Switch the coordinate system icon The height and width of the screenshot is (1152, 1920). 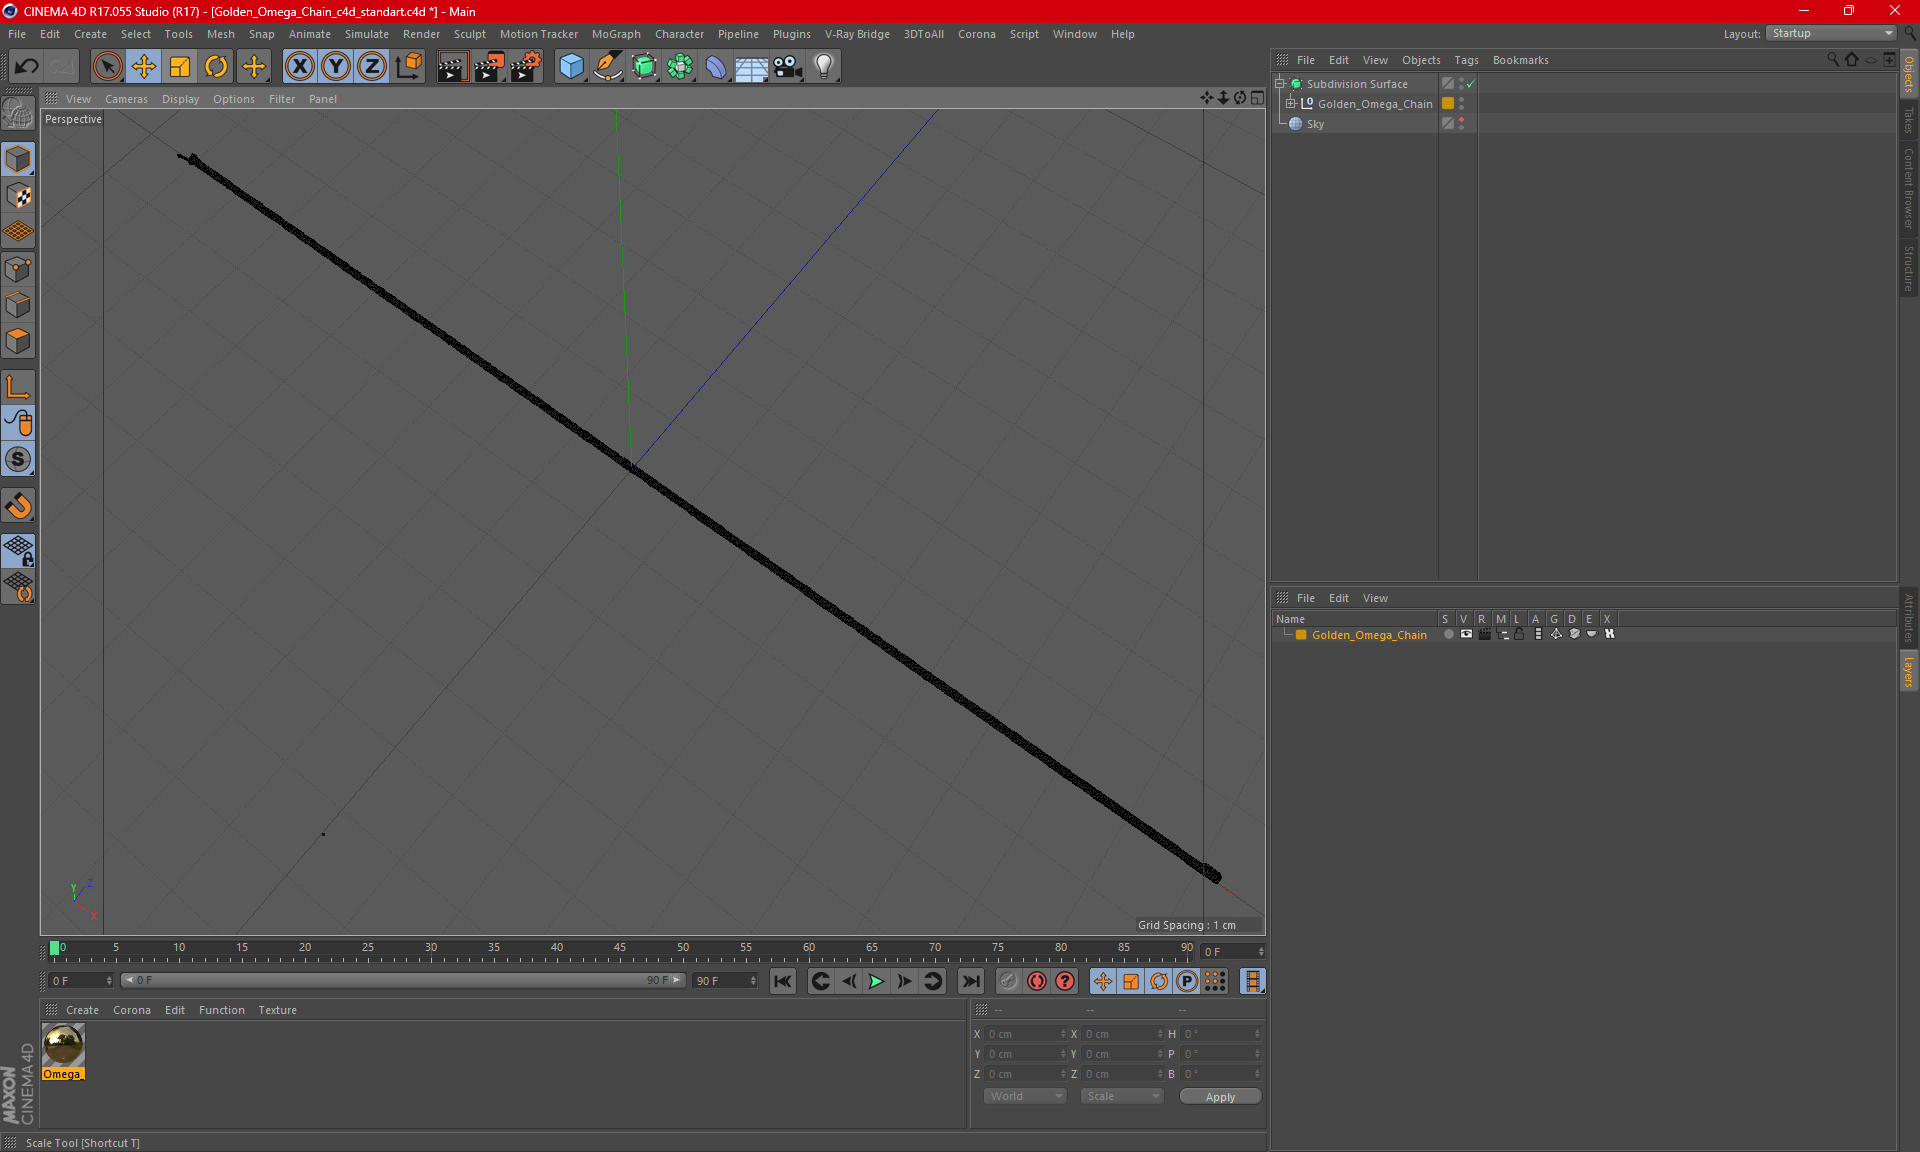(x=409, y=67)
